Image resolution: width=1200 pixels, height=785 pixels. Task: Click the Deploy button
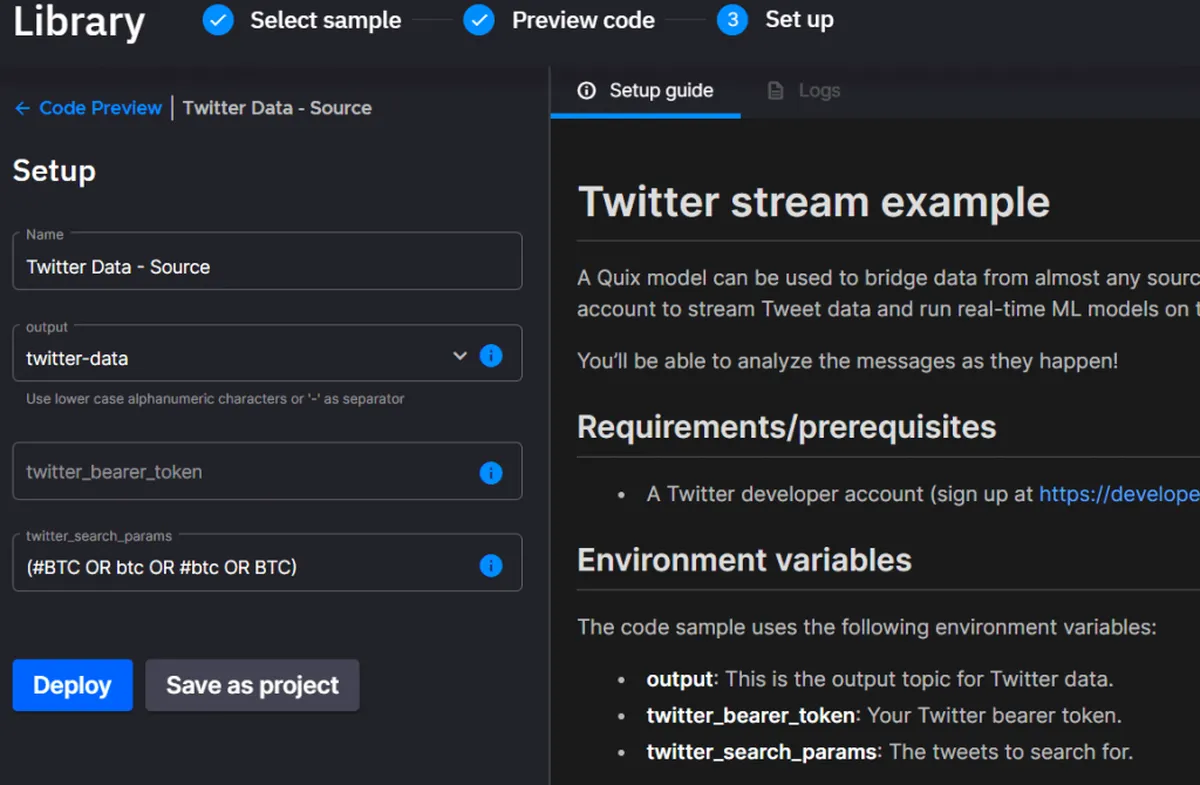click(72, 685)
